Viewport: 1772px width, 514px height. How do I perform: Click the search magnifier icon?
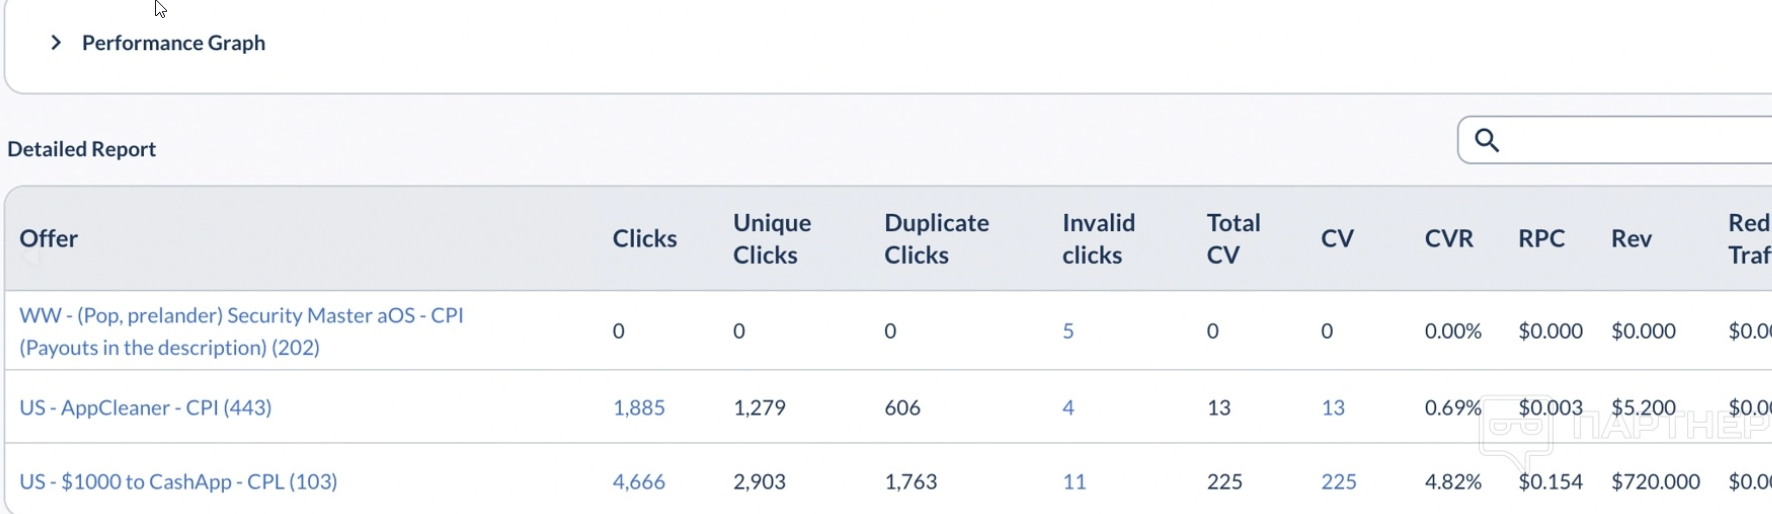click(1487, 141)
